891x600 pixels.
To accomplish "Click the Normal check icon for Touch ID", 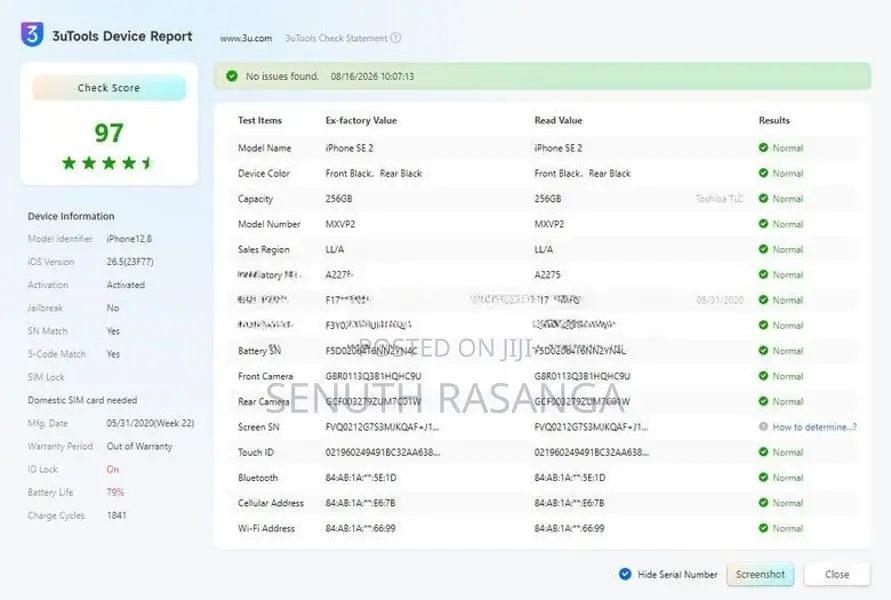I will pyautogui.click(x=763, y=452).
